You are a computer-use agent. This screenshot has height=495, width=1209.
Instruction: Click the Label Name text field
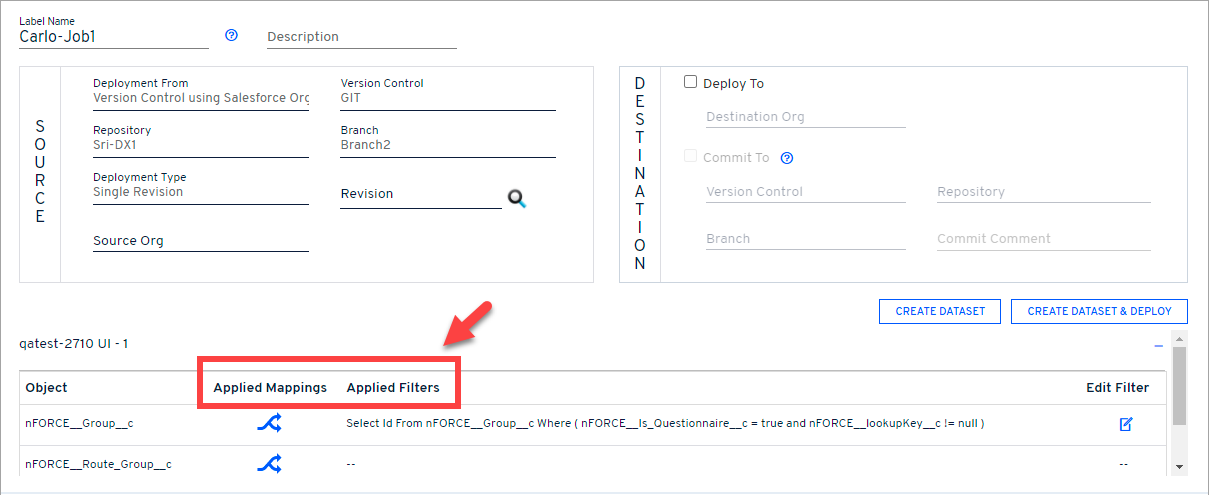(x=113, y=37)
